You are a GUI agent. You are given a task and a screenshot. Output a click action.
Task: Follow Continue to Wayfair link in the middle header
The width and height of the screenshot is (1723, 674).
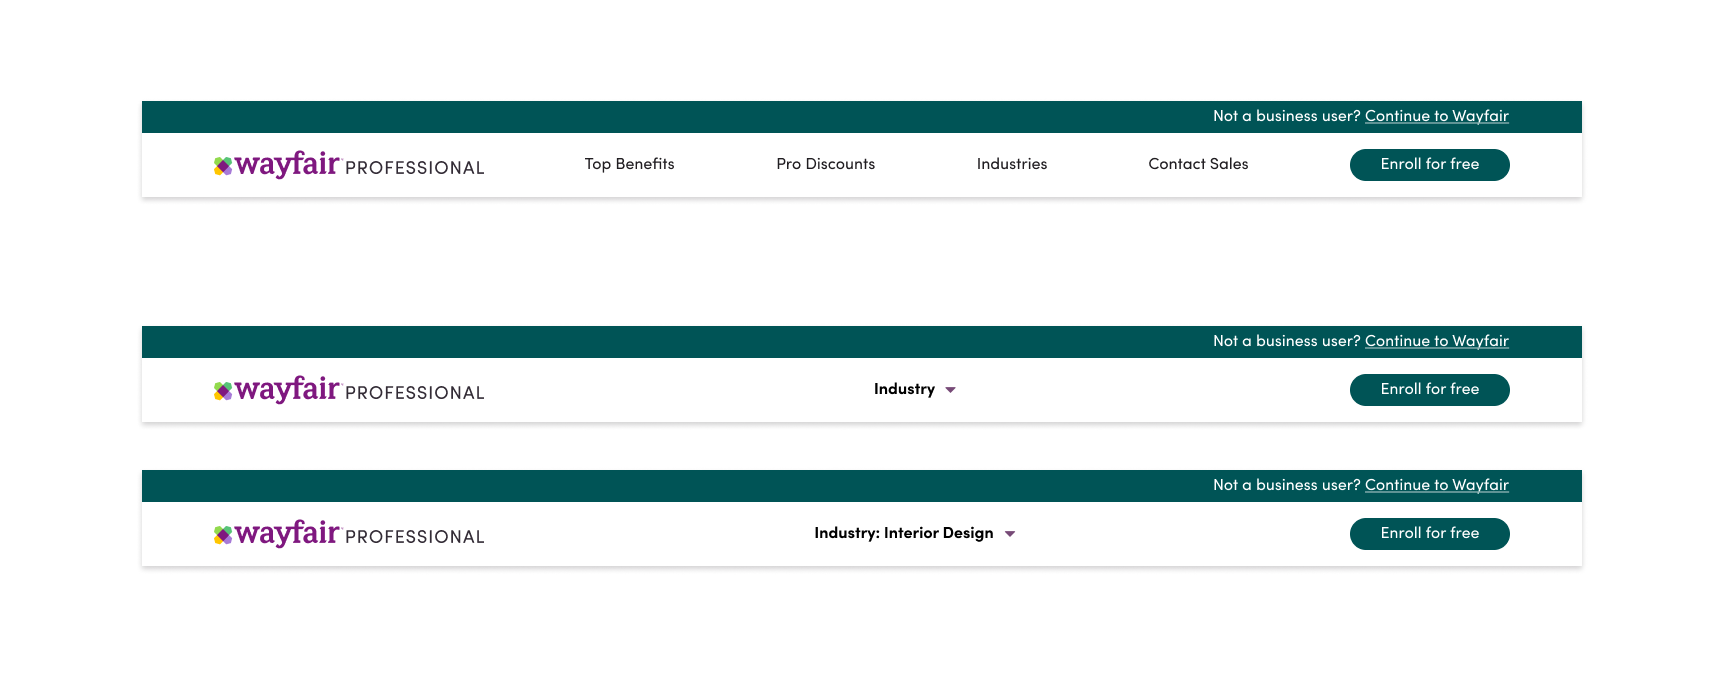coord(1437,341)
